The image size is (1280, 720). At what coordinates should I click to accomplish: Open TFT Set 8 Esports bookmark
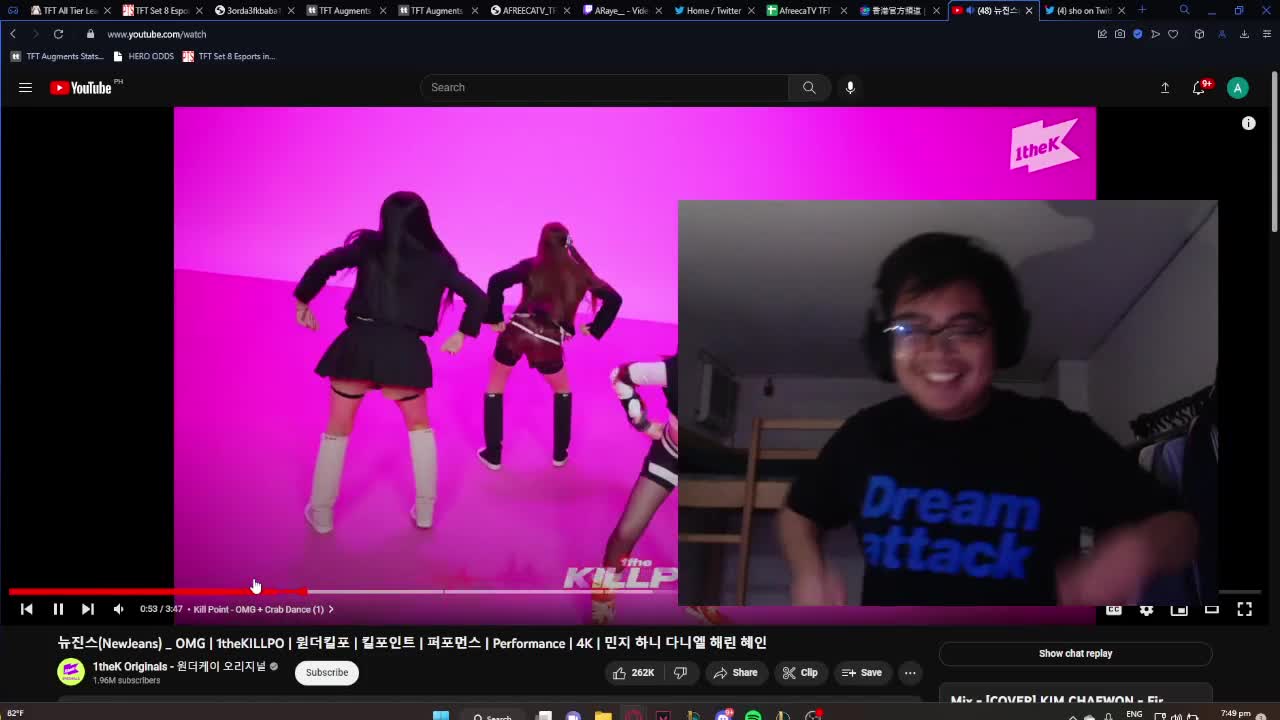(229, 56)
